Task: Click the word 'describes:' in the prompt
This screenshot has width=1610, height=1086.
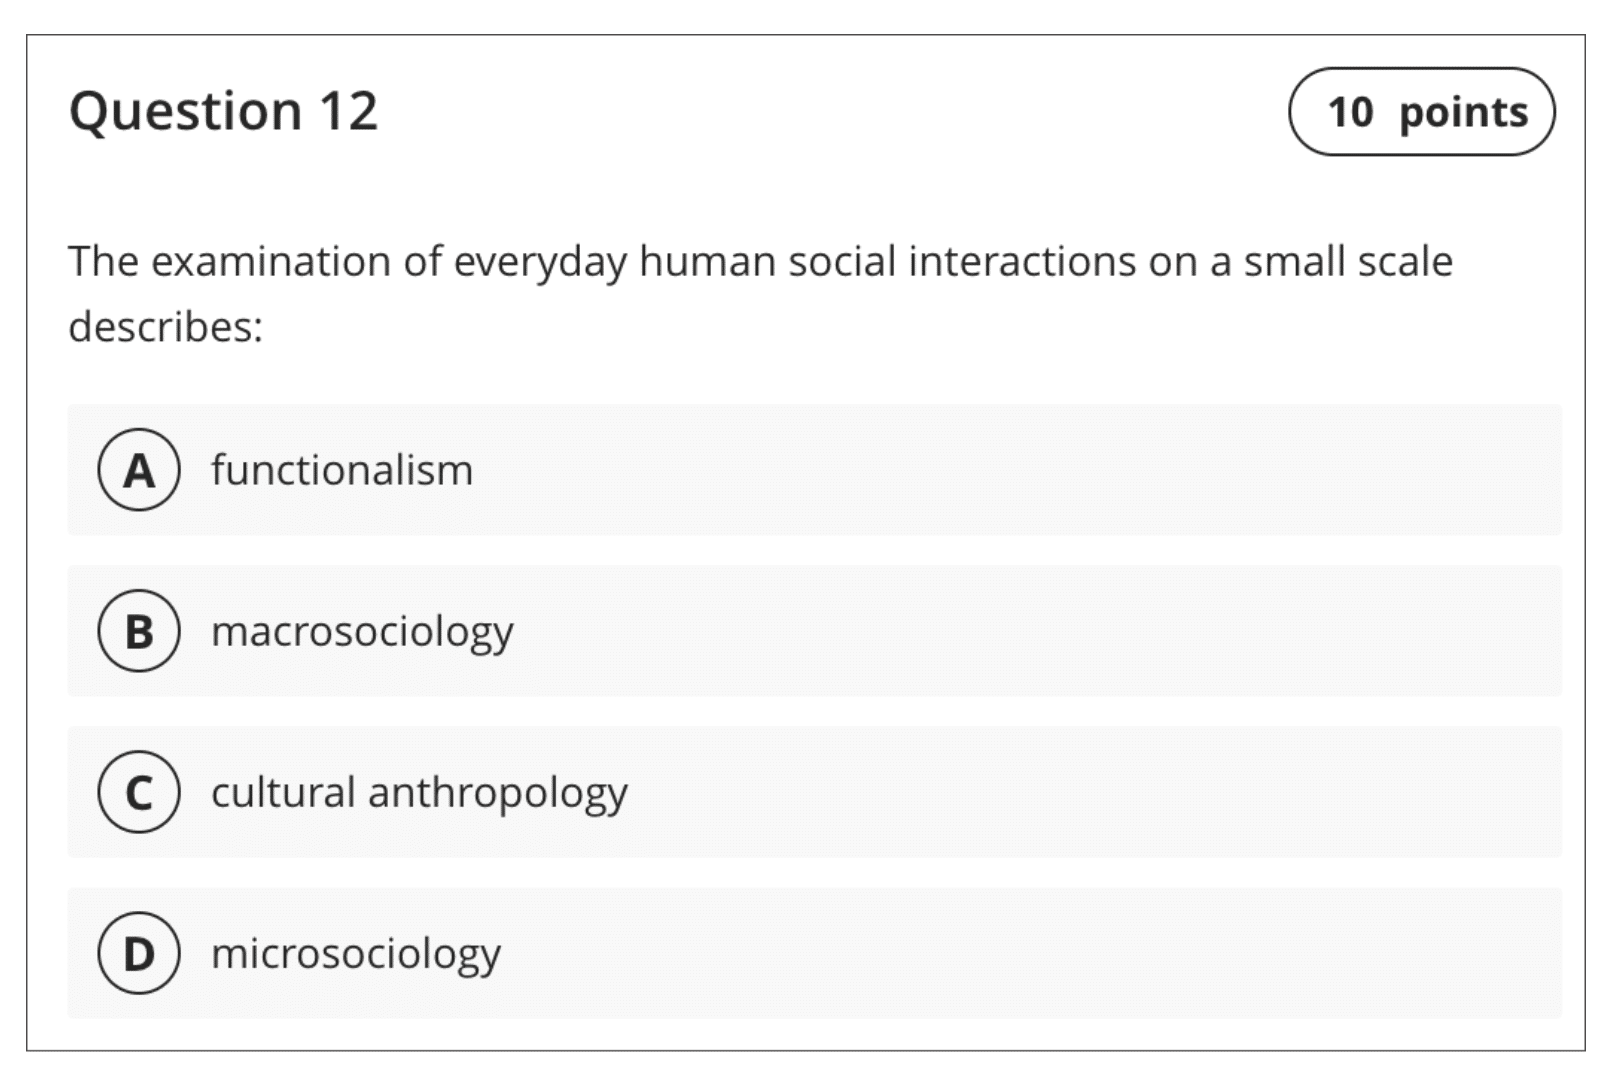Action: click(166, 326)
